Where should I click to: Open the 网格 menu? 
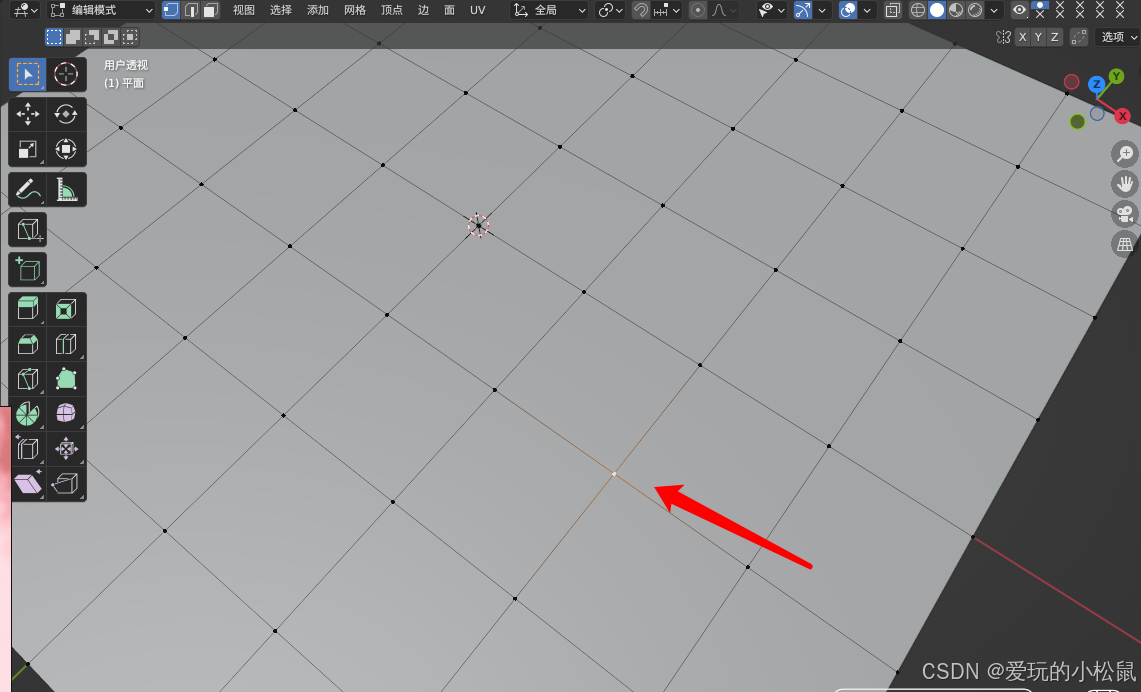[x=354, y=10]
